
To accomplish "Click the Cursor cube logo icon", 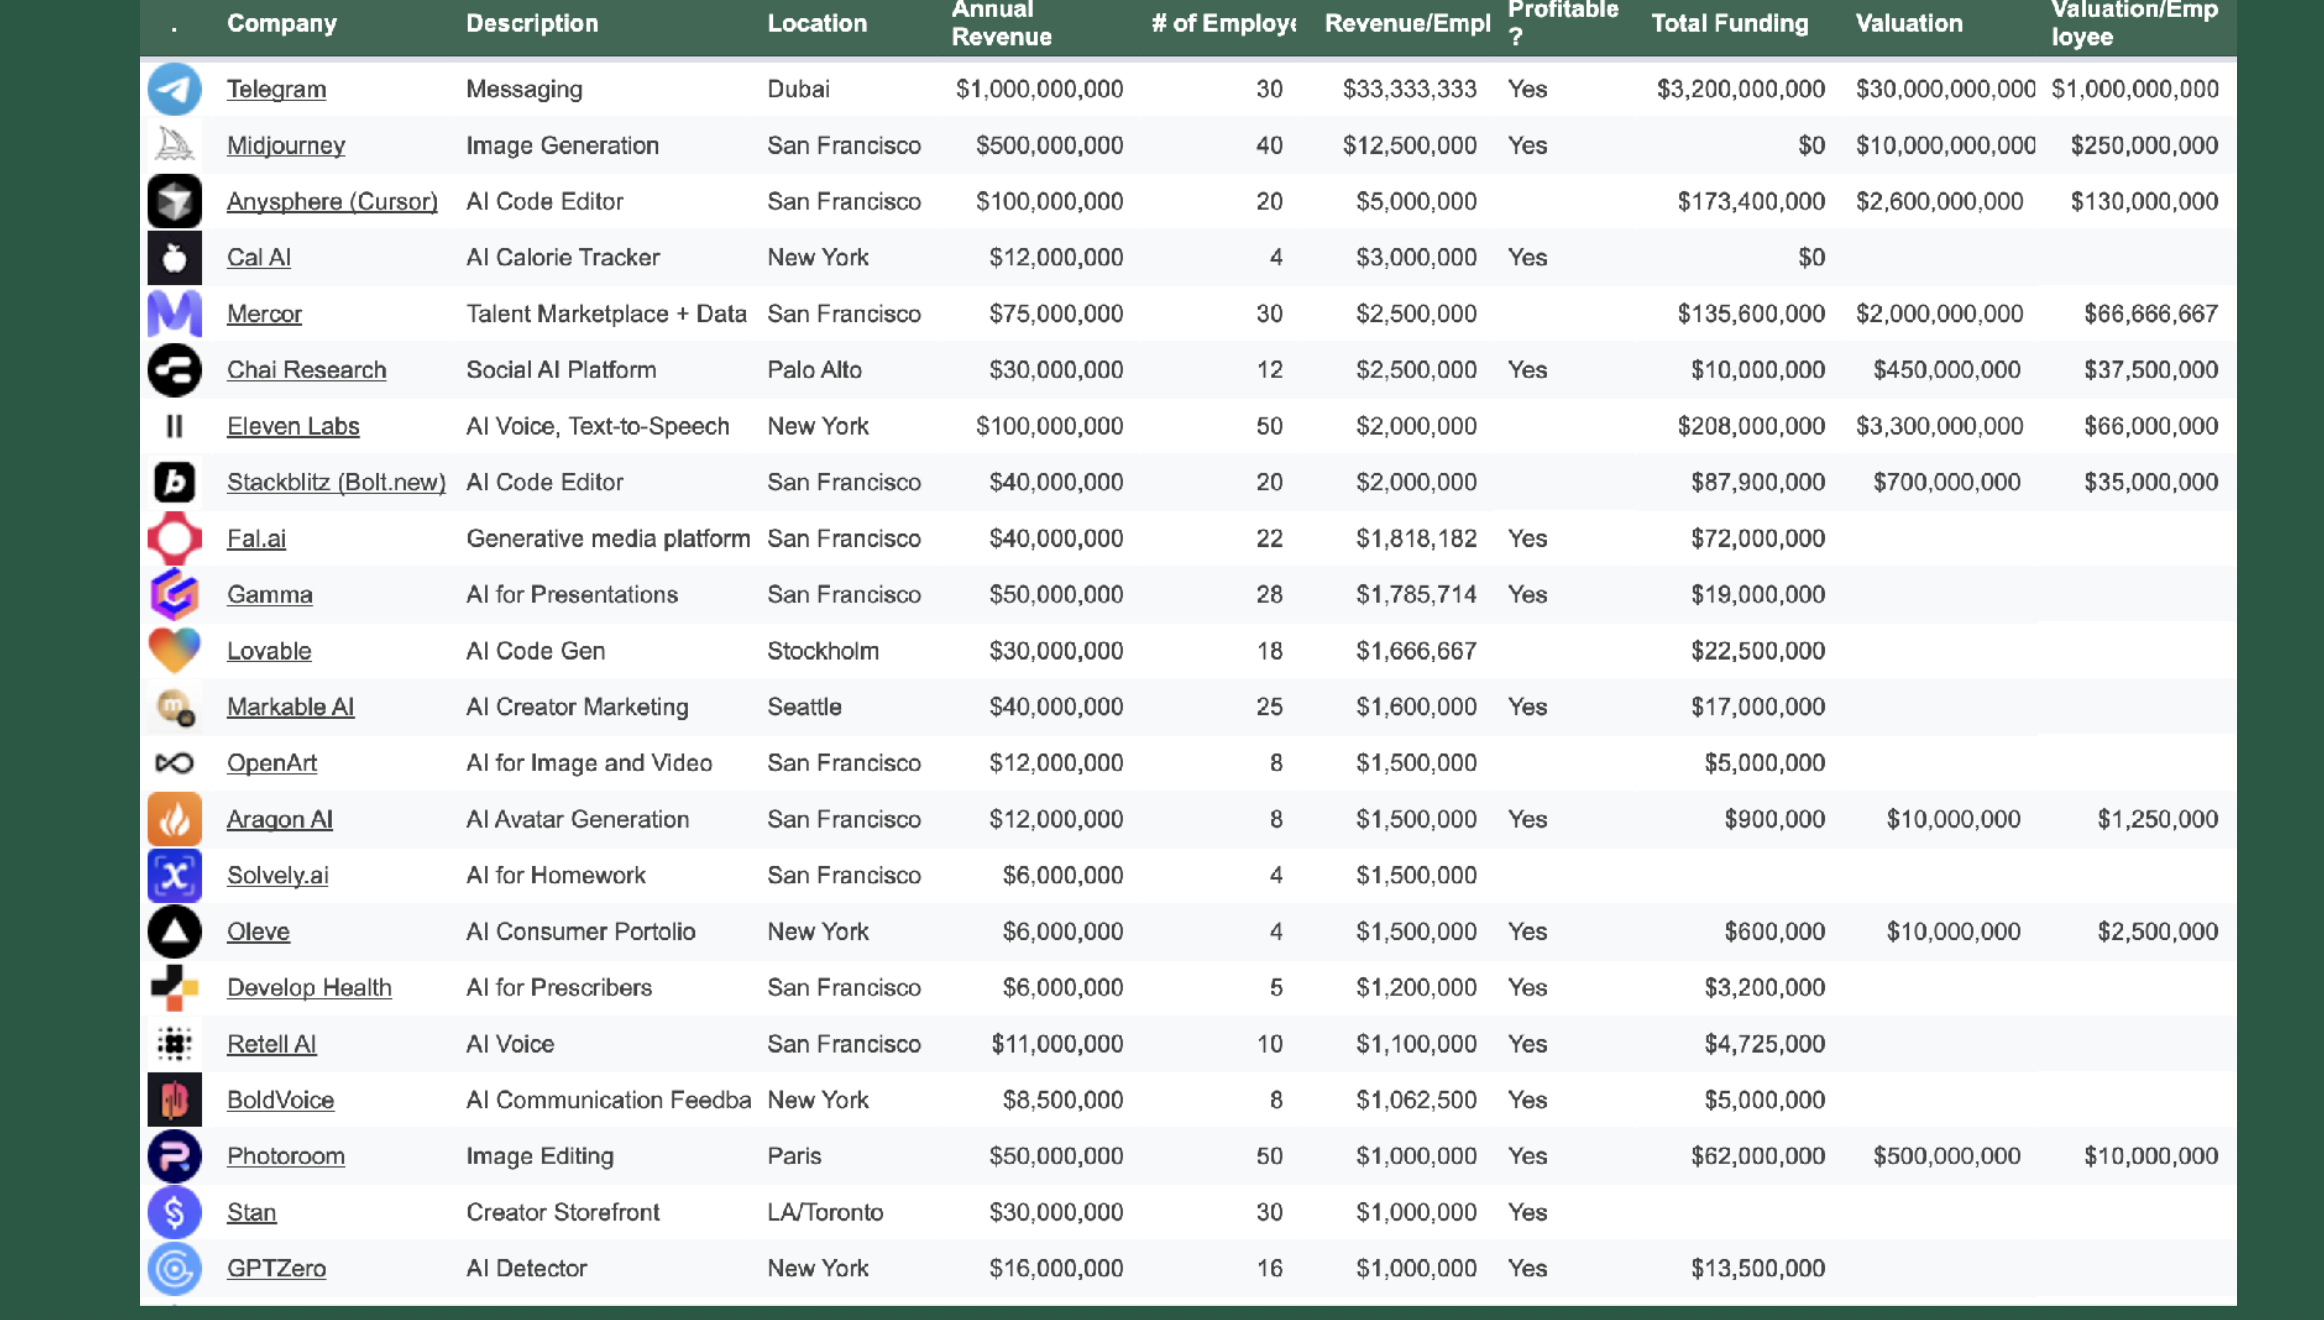I will (174, 201).
